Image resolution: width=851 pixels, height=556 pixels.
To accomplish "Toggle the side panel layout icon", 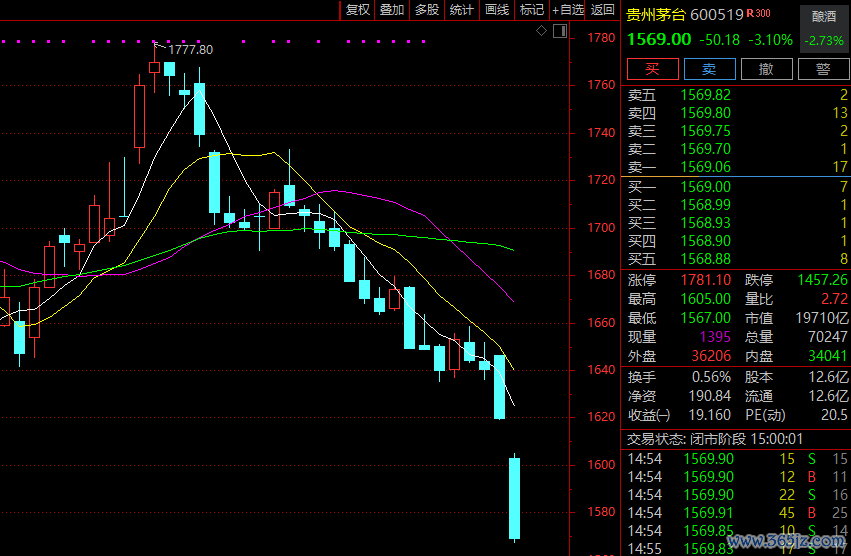I will click(560, 31).
